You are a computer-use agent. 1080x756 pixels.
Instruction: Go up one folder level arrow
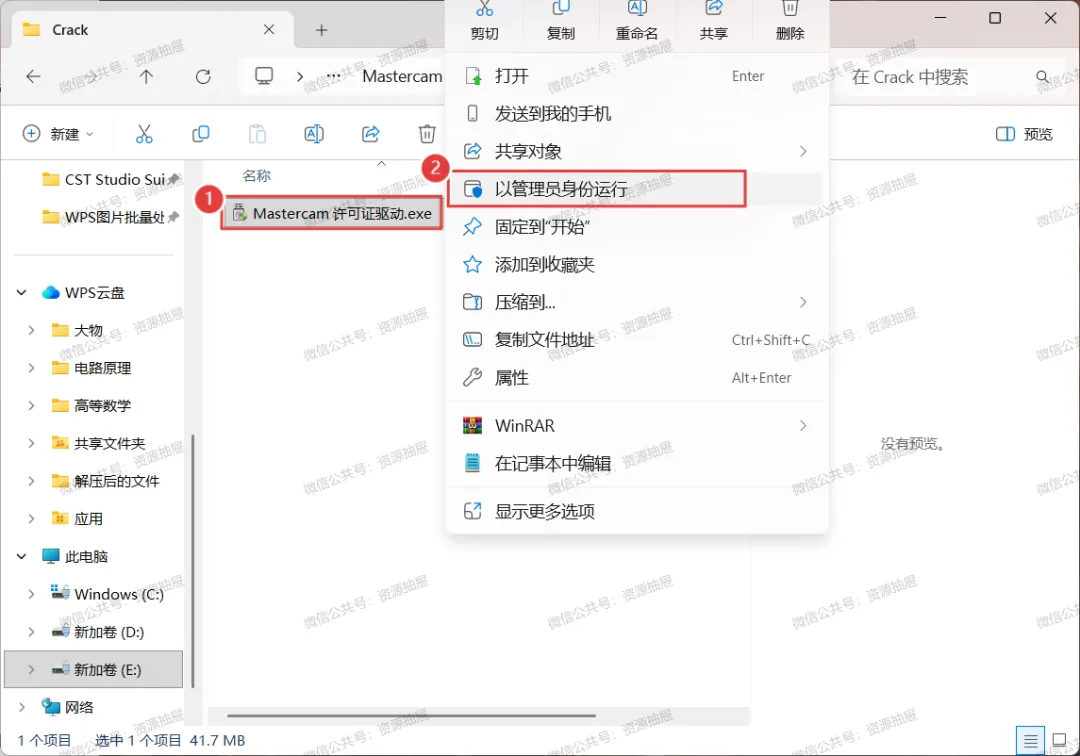point(146,76)
